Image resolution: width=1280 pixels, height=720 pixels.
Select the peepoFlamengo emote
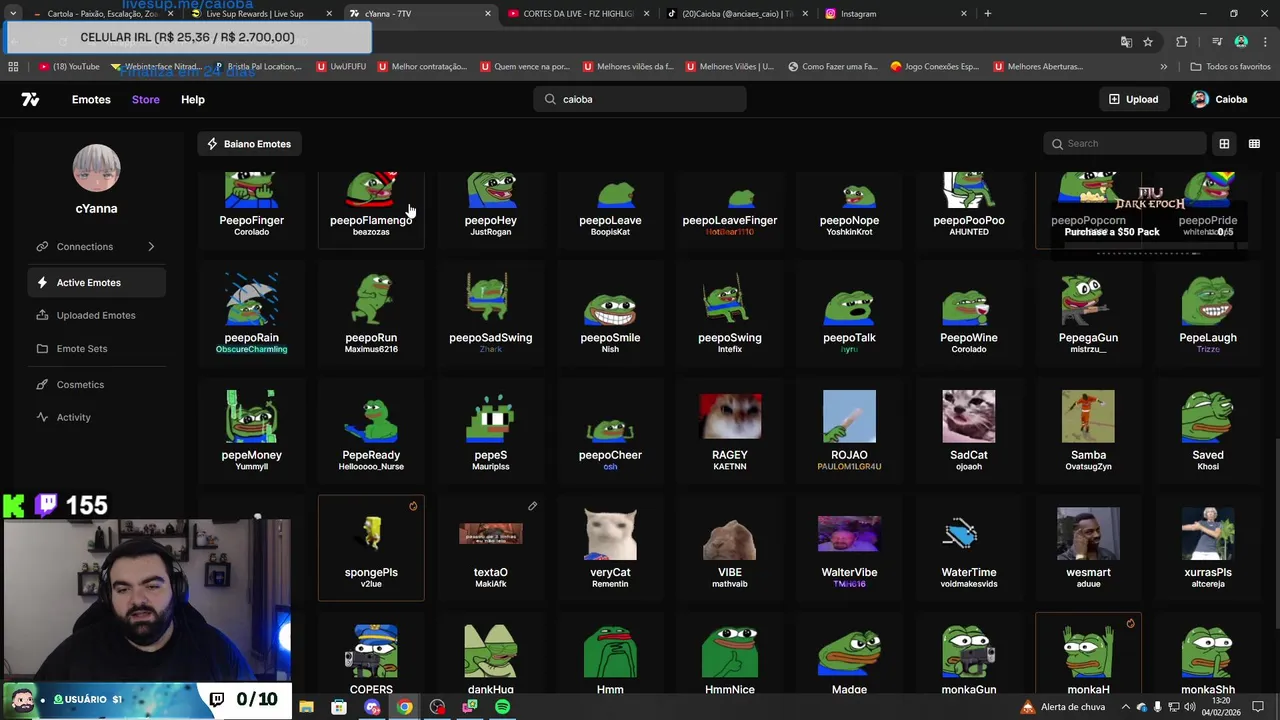pyautogui.click(x=371, y=208)
